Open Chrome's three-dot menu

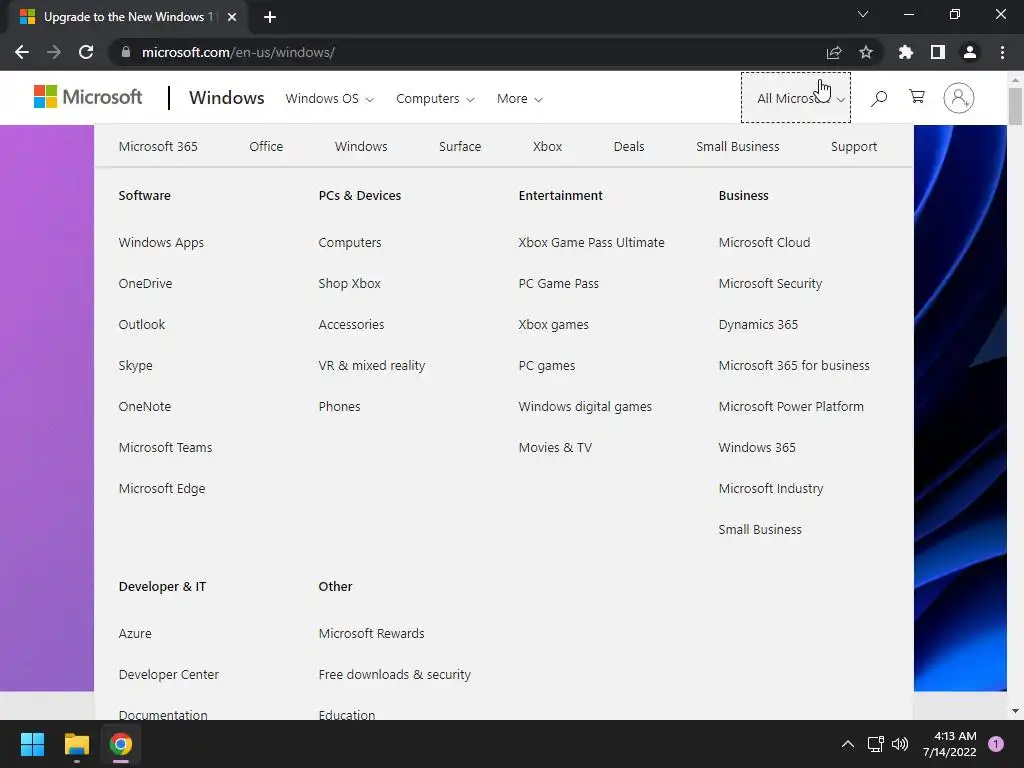[1002, 52]
